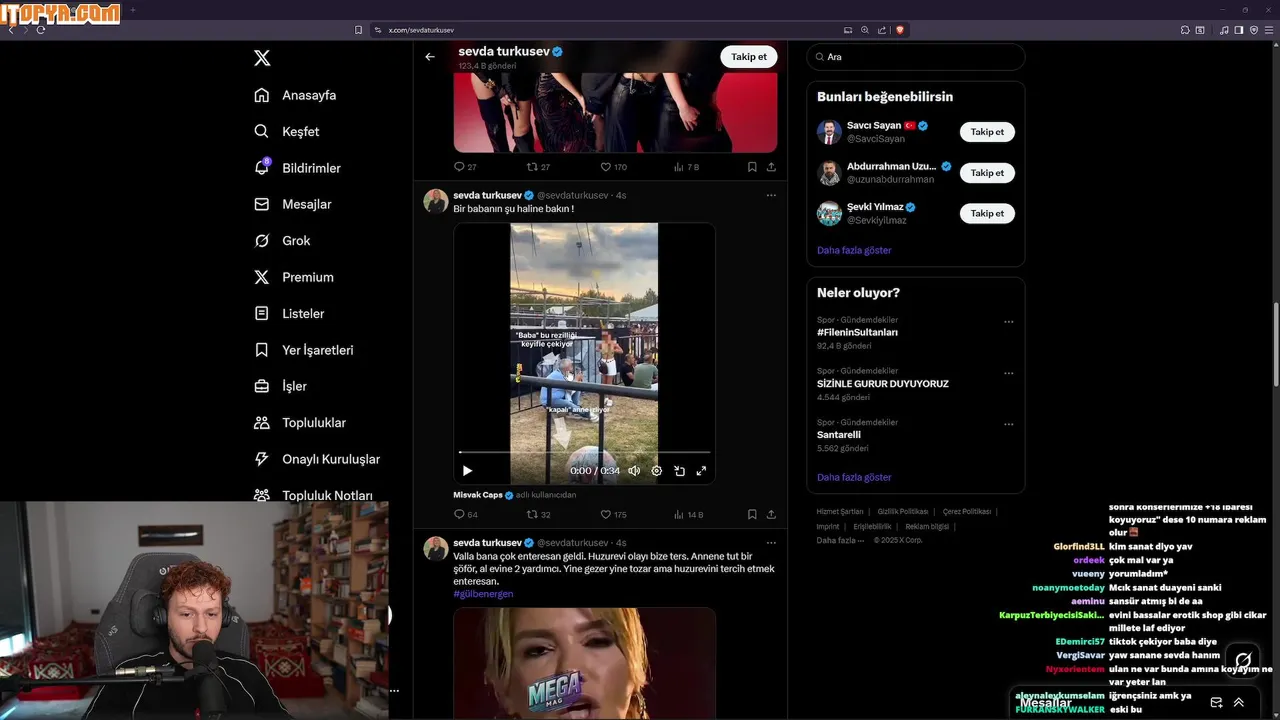Open new browser tab with plus

(x=133, y=10)
